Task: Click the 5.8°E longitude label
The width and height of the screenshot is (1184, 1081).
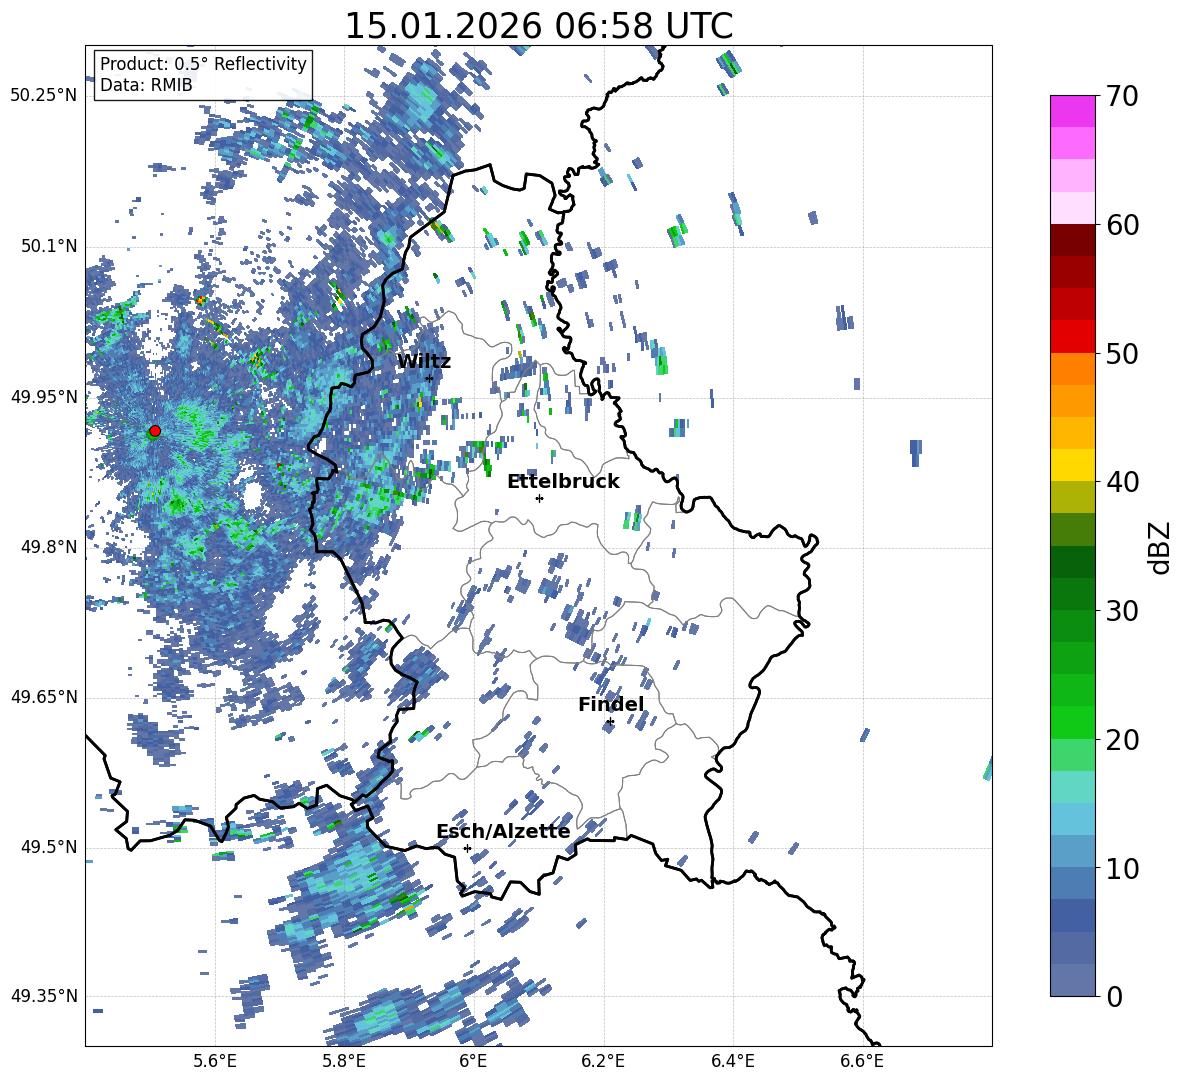Action: [344, 1062]
